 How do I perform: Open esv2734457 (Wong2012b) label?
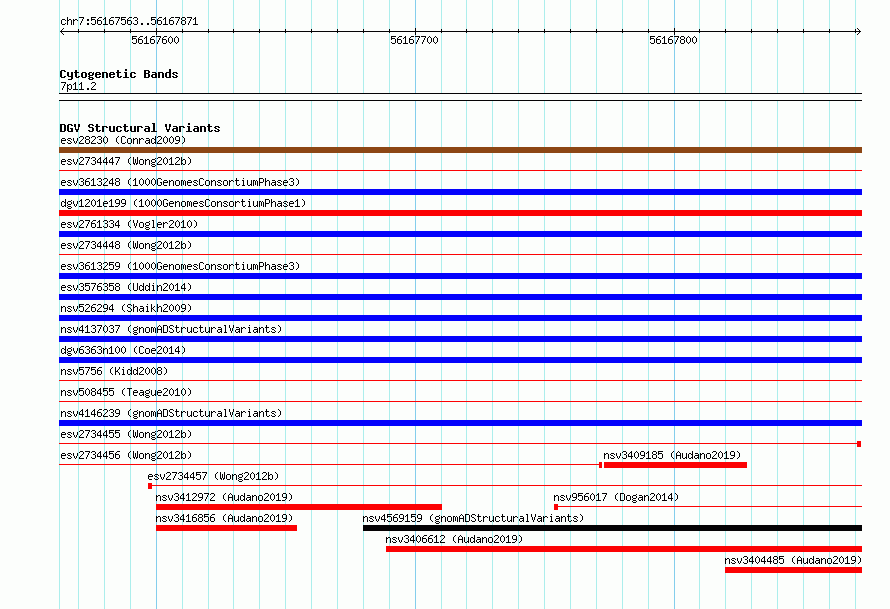[213, 476]
